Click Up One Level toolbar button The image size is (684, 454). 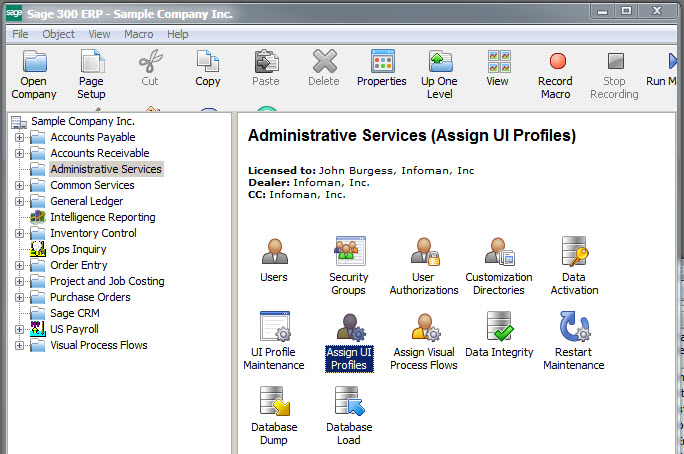pyautogui.click(x=440, y=75)
